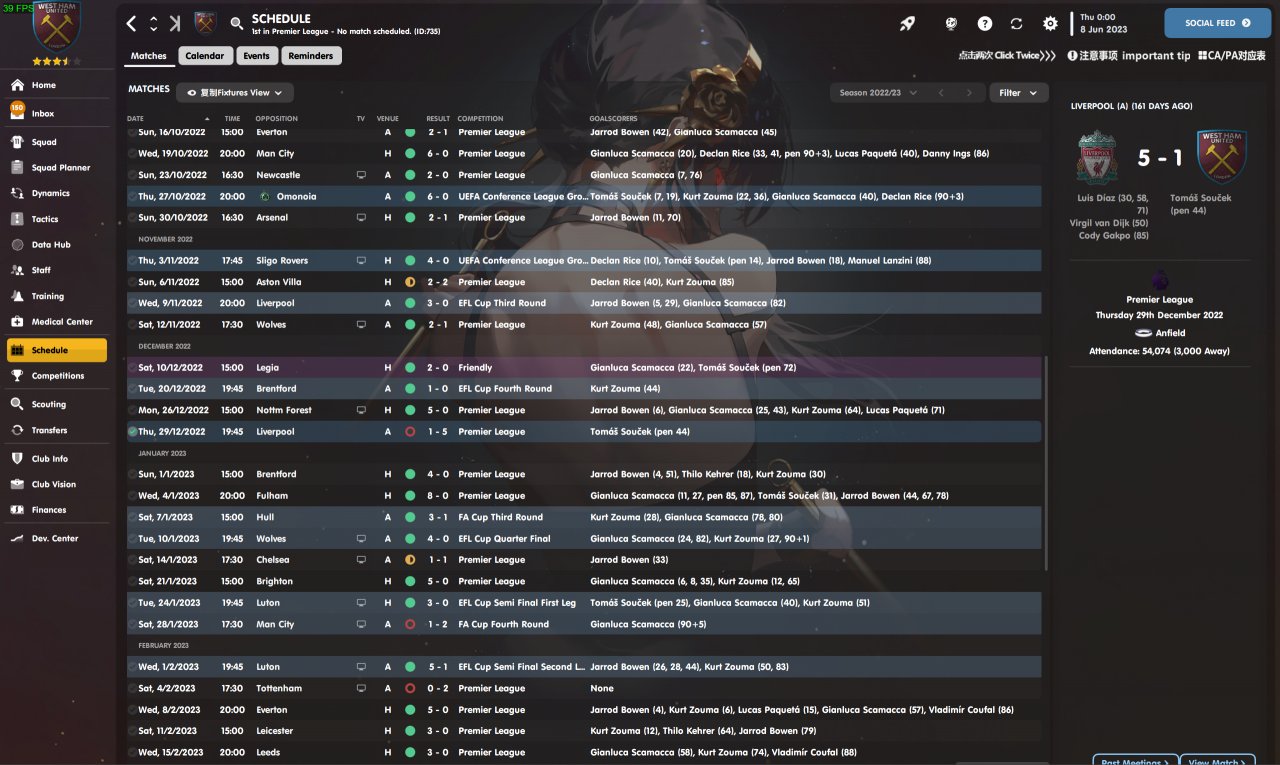Viewport: 1280px width, 765px height.
Task: Click the Social Feed button
Action: pos(1217,23)
